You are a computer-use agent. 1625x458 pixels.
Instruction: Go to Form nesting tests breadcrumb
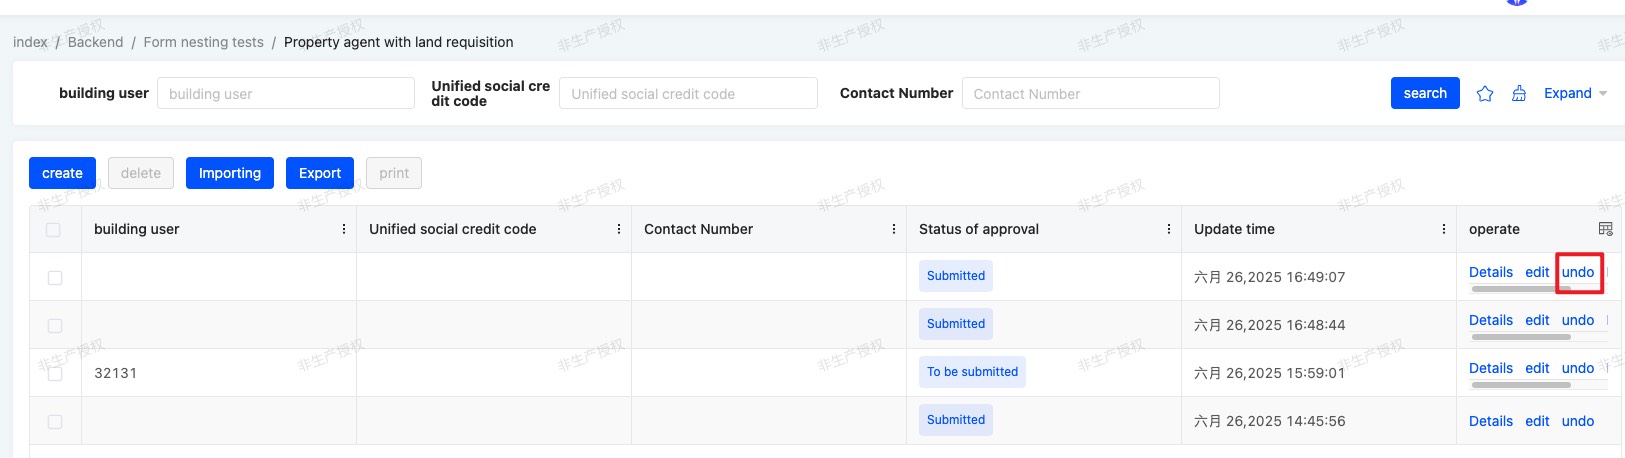203,42
